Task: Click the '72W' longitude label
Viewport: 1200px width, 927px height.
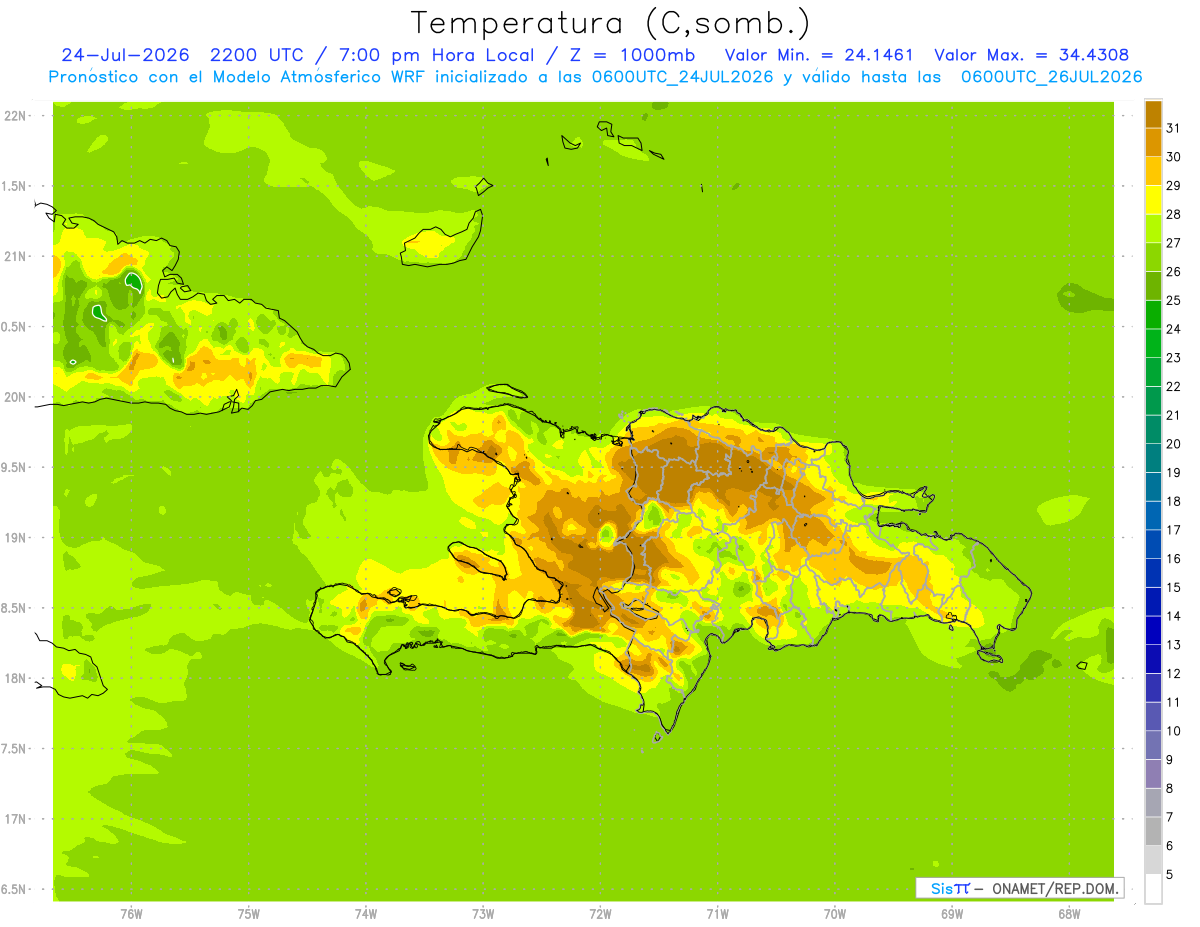Action: click(600, 913)
